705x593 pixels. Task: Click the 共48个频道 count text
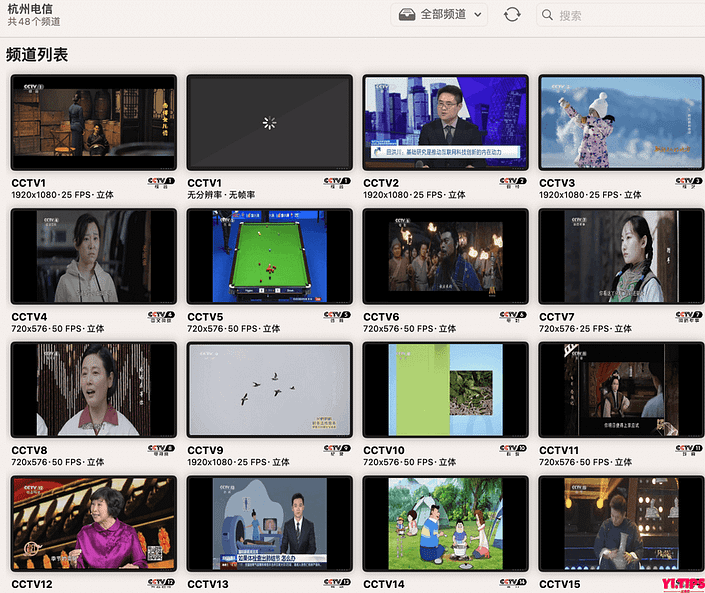click(34, 22)
